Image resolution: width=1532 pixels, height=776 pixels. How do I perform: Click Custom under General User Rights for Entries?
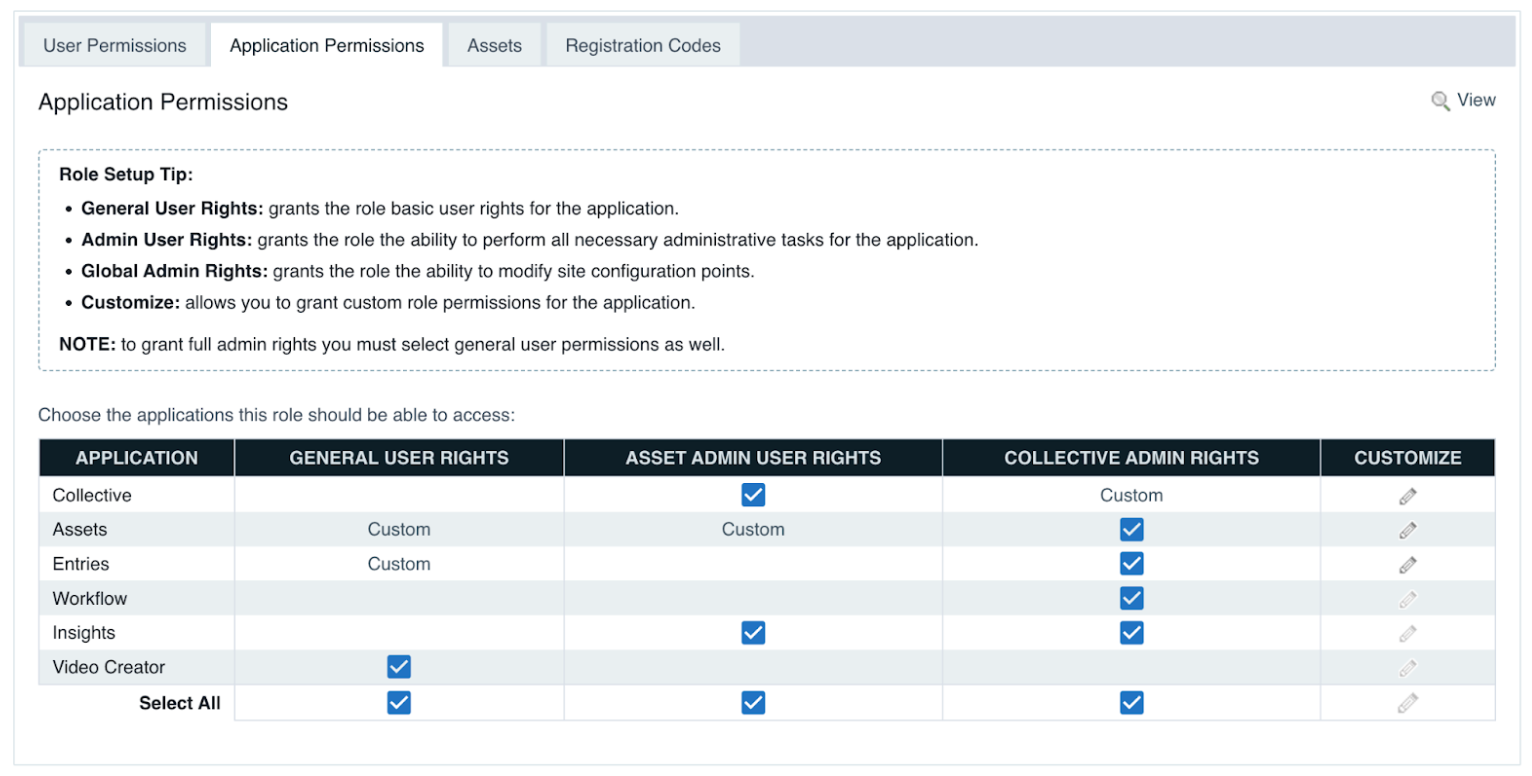click(399, 563)
